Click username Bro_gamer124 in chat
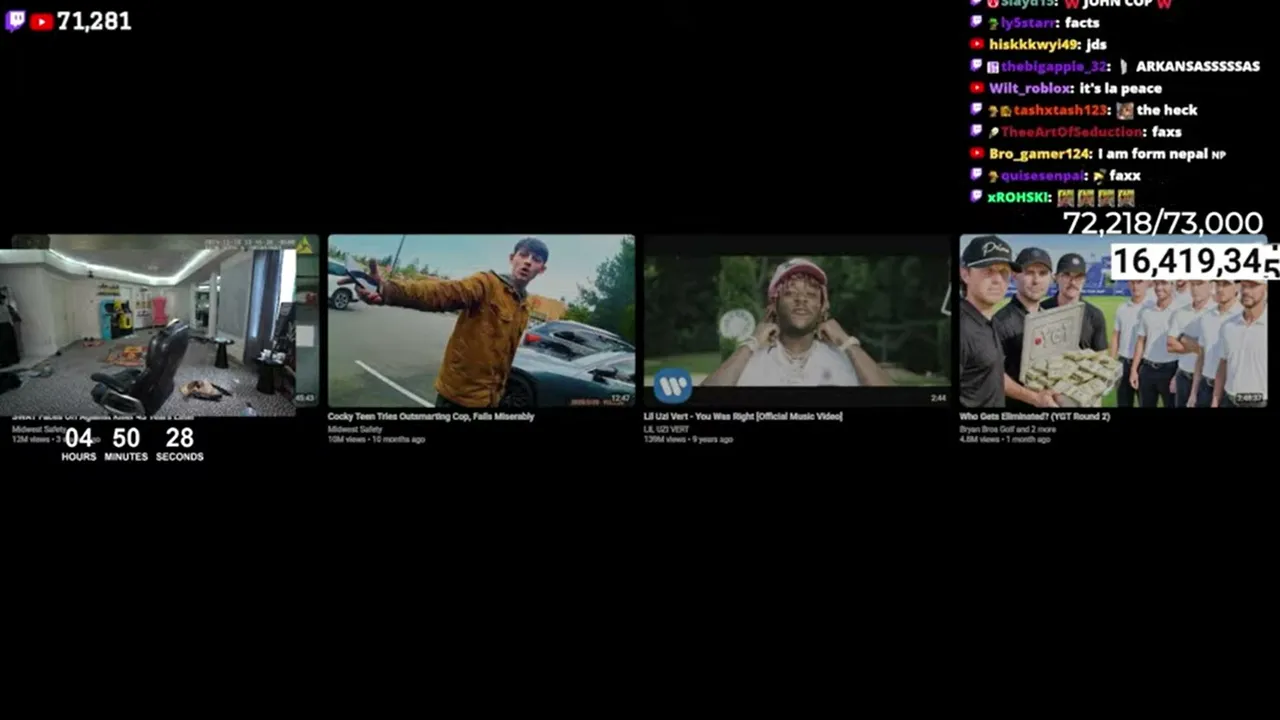 1040,154
